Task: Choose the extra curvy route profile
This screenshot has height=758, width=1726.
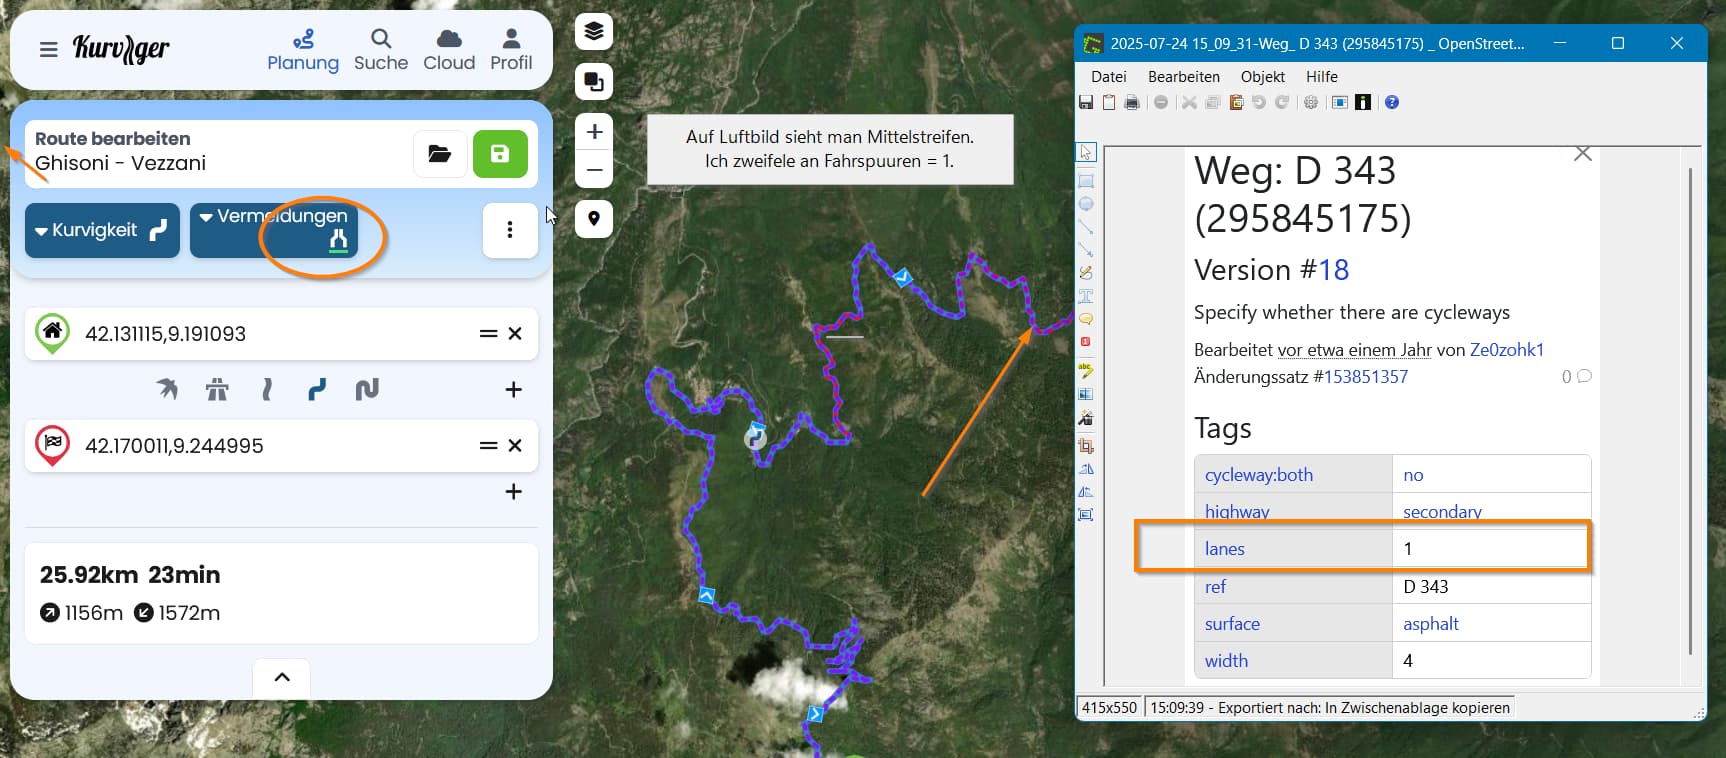Action: tap(367, 389)
